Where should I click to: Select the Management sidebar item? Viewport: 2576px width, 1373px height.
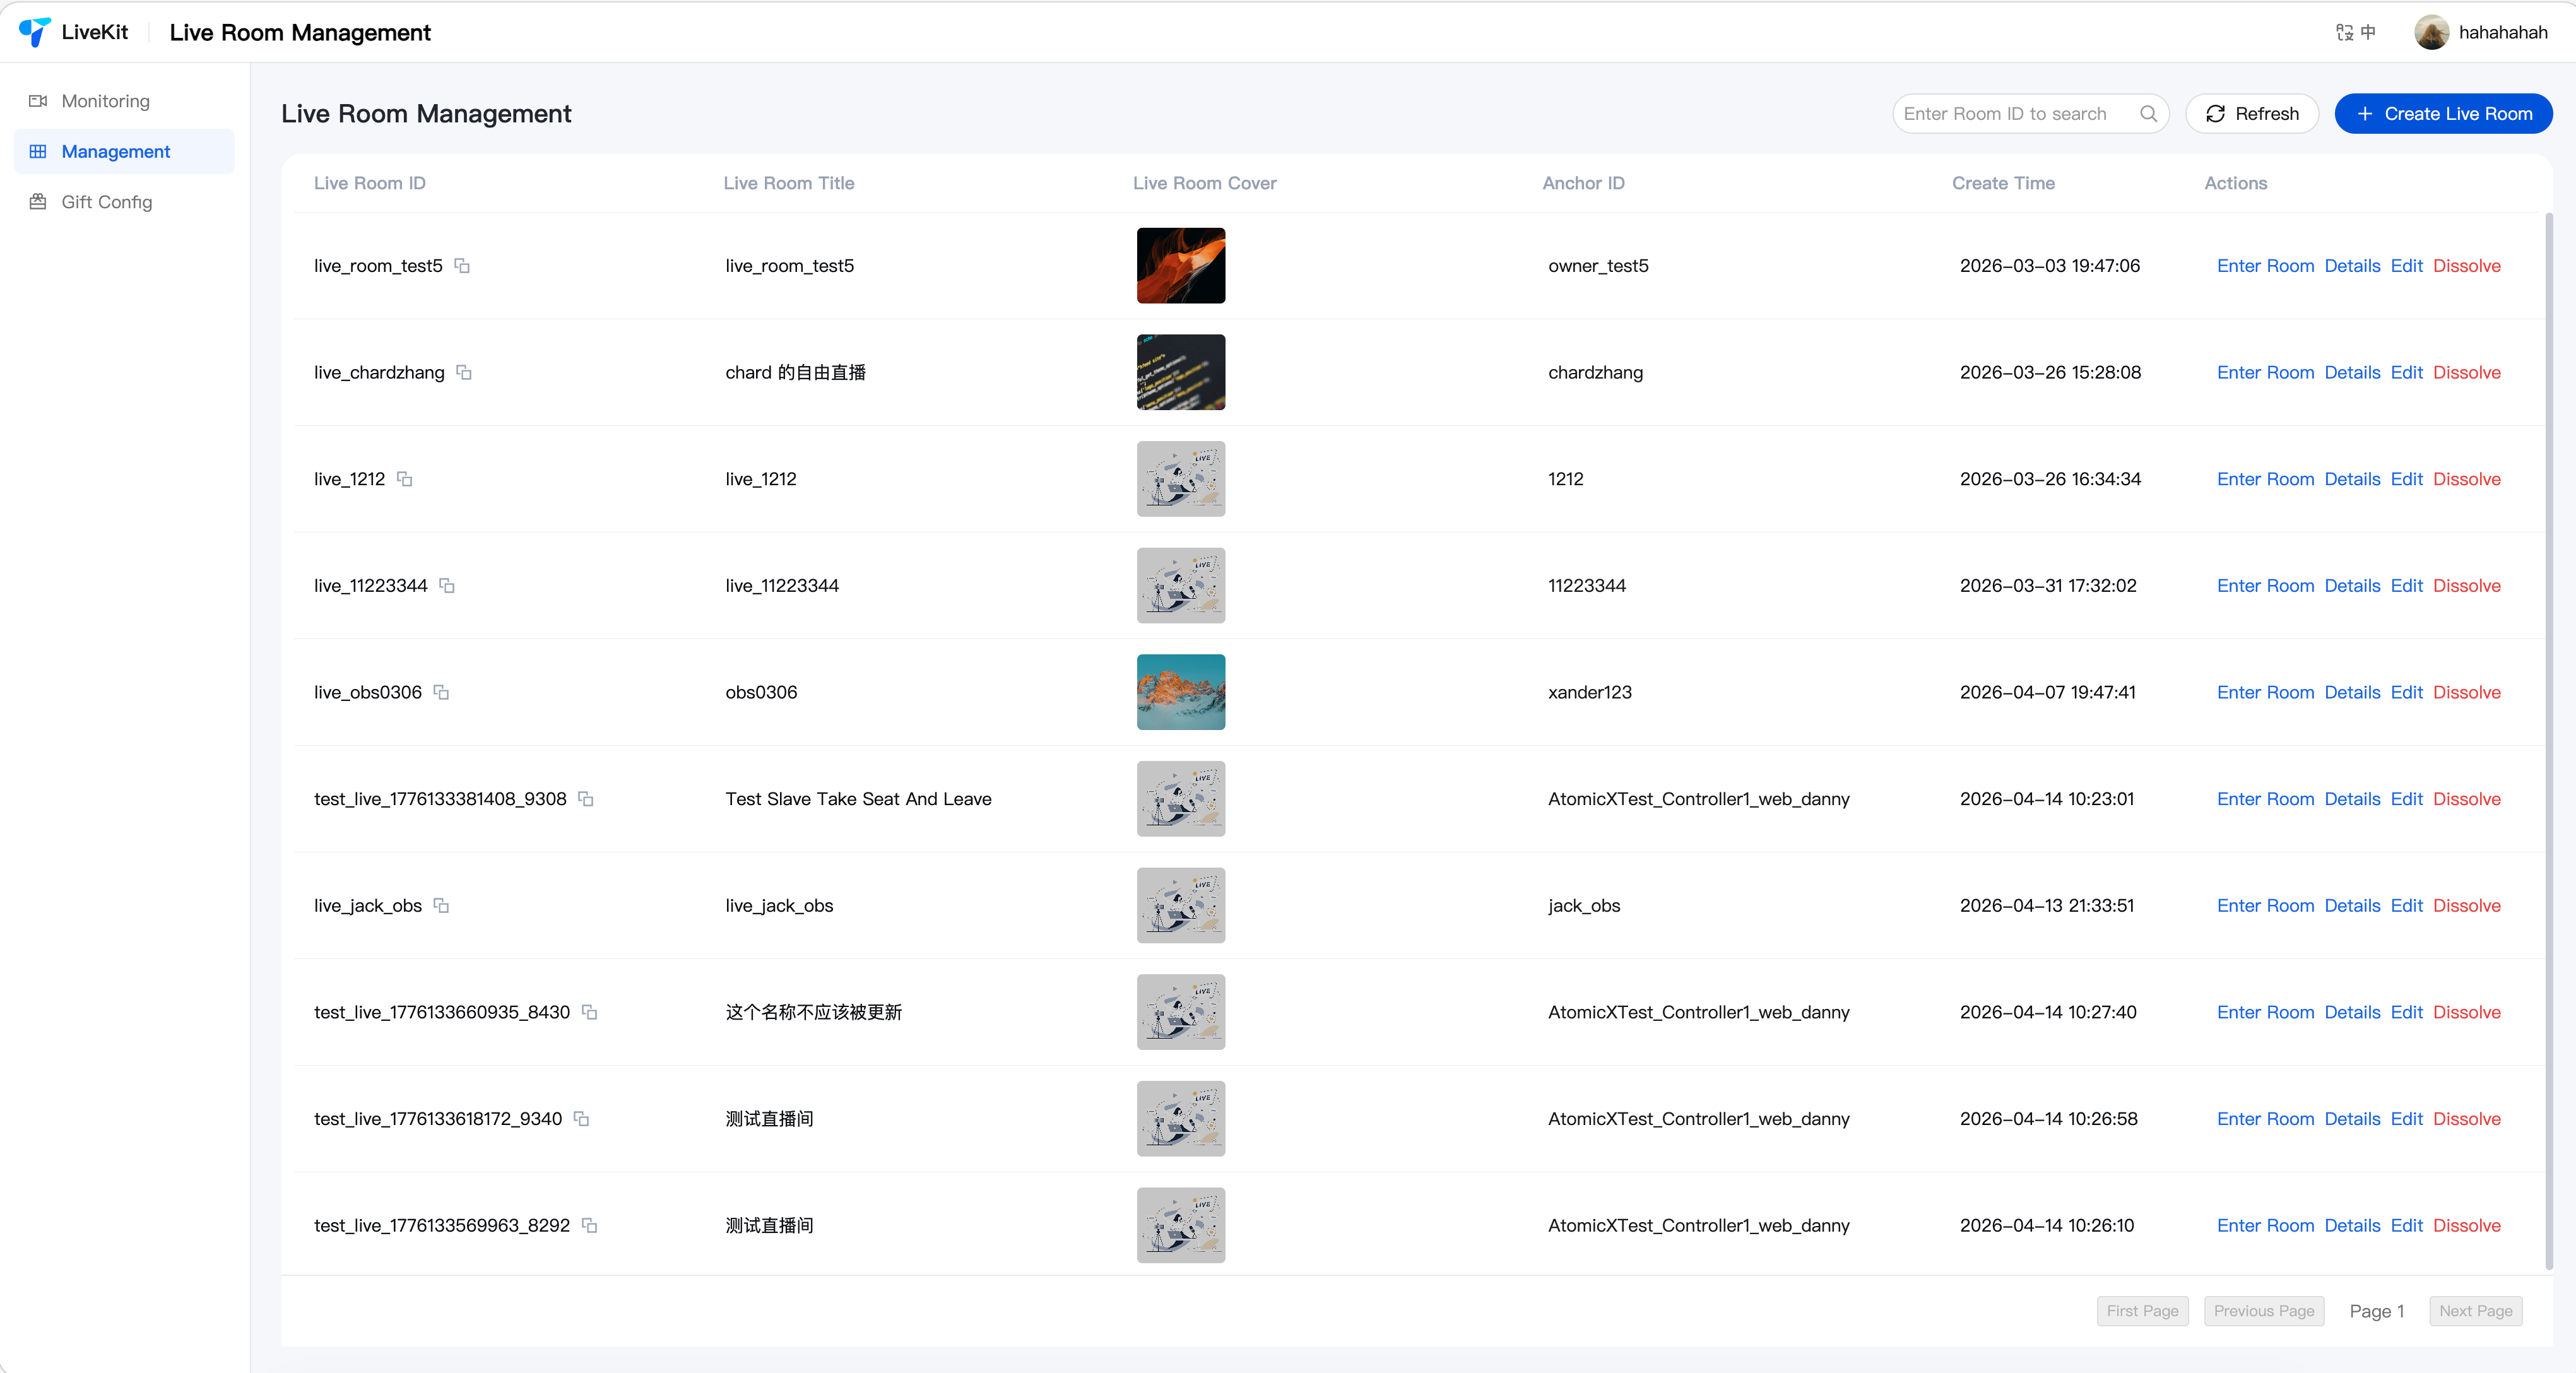[115, 152]
